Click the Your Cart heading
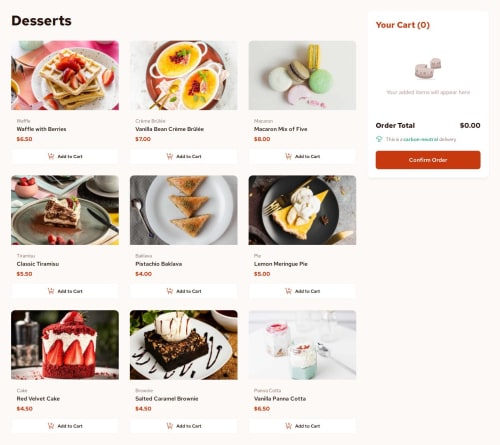 click(403, 25)
